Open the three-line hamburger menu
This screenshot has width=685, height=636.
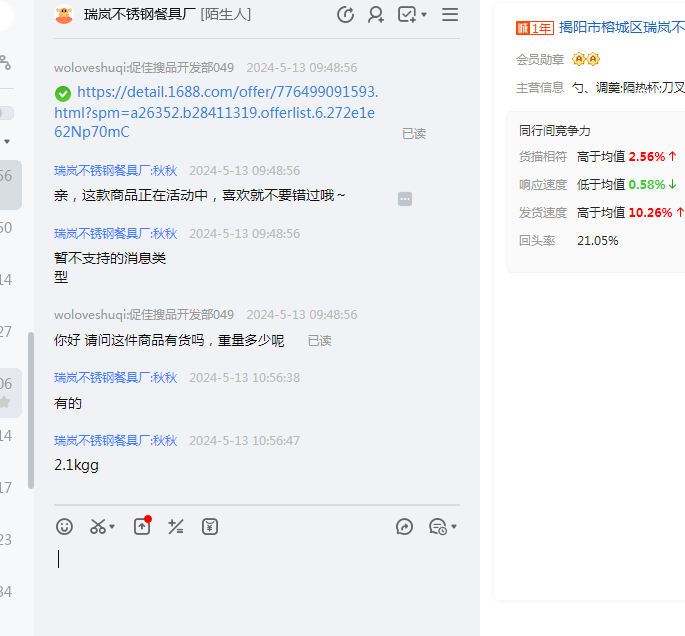coord(450,14)
